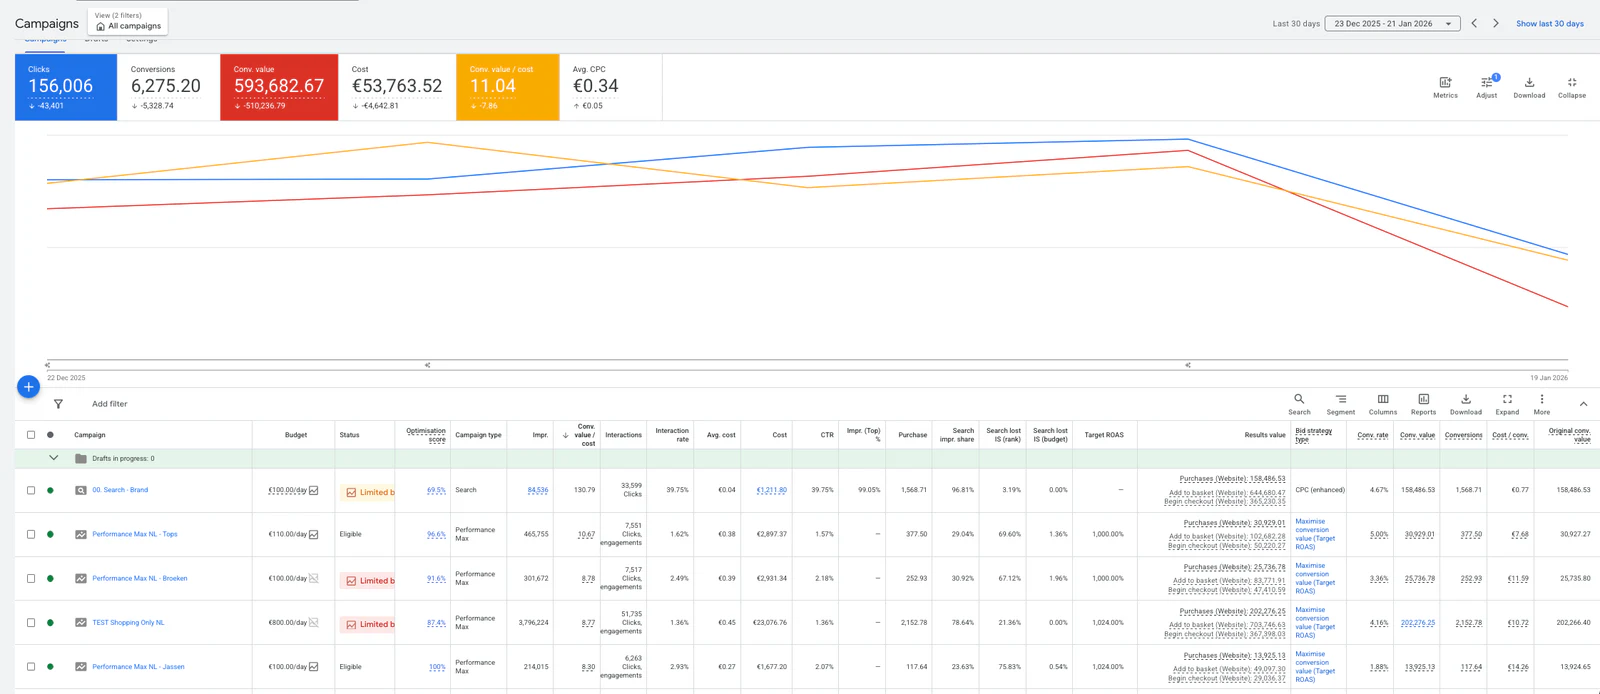Tick checkbox for TEST Shopping Only NL

point(31,622)
